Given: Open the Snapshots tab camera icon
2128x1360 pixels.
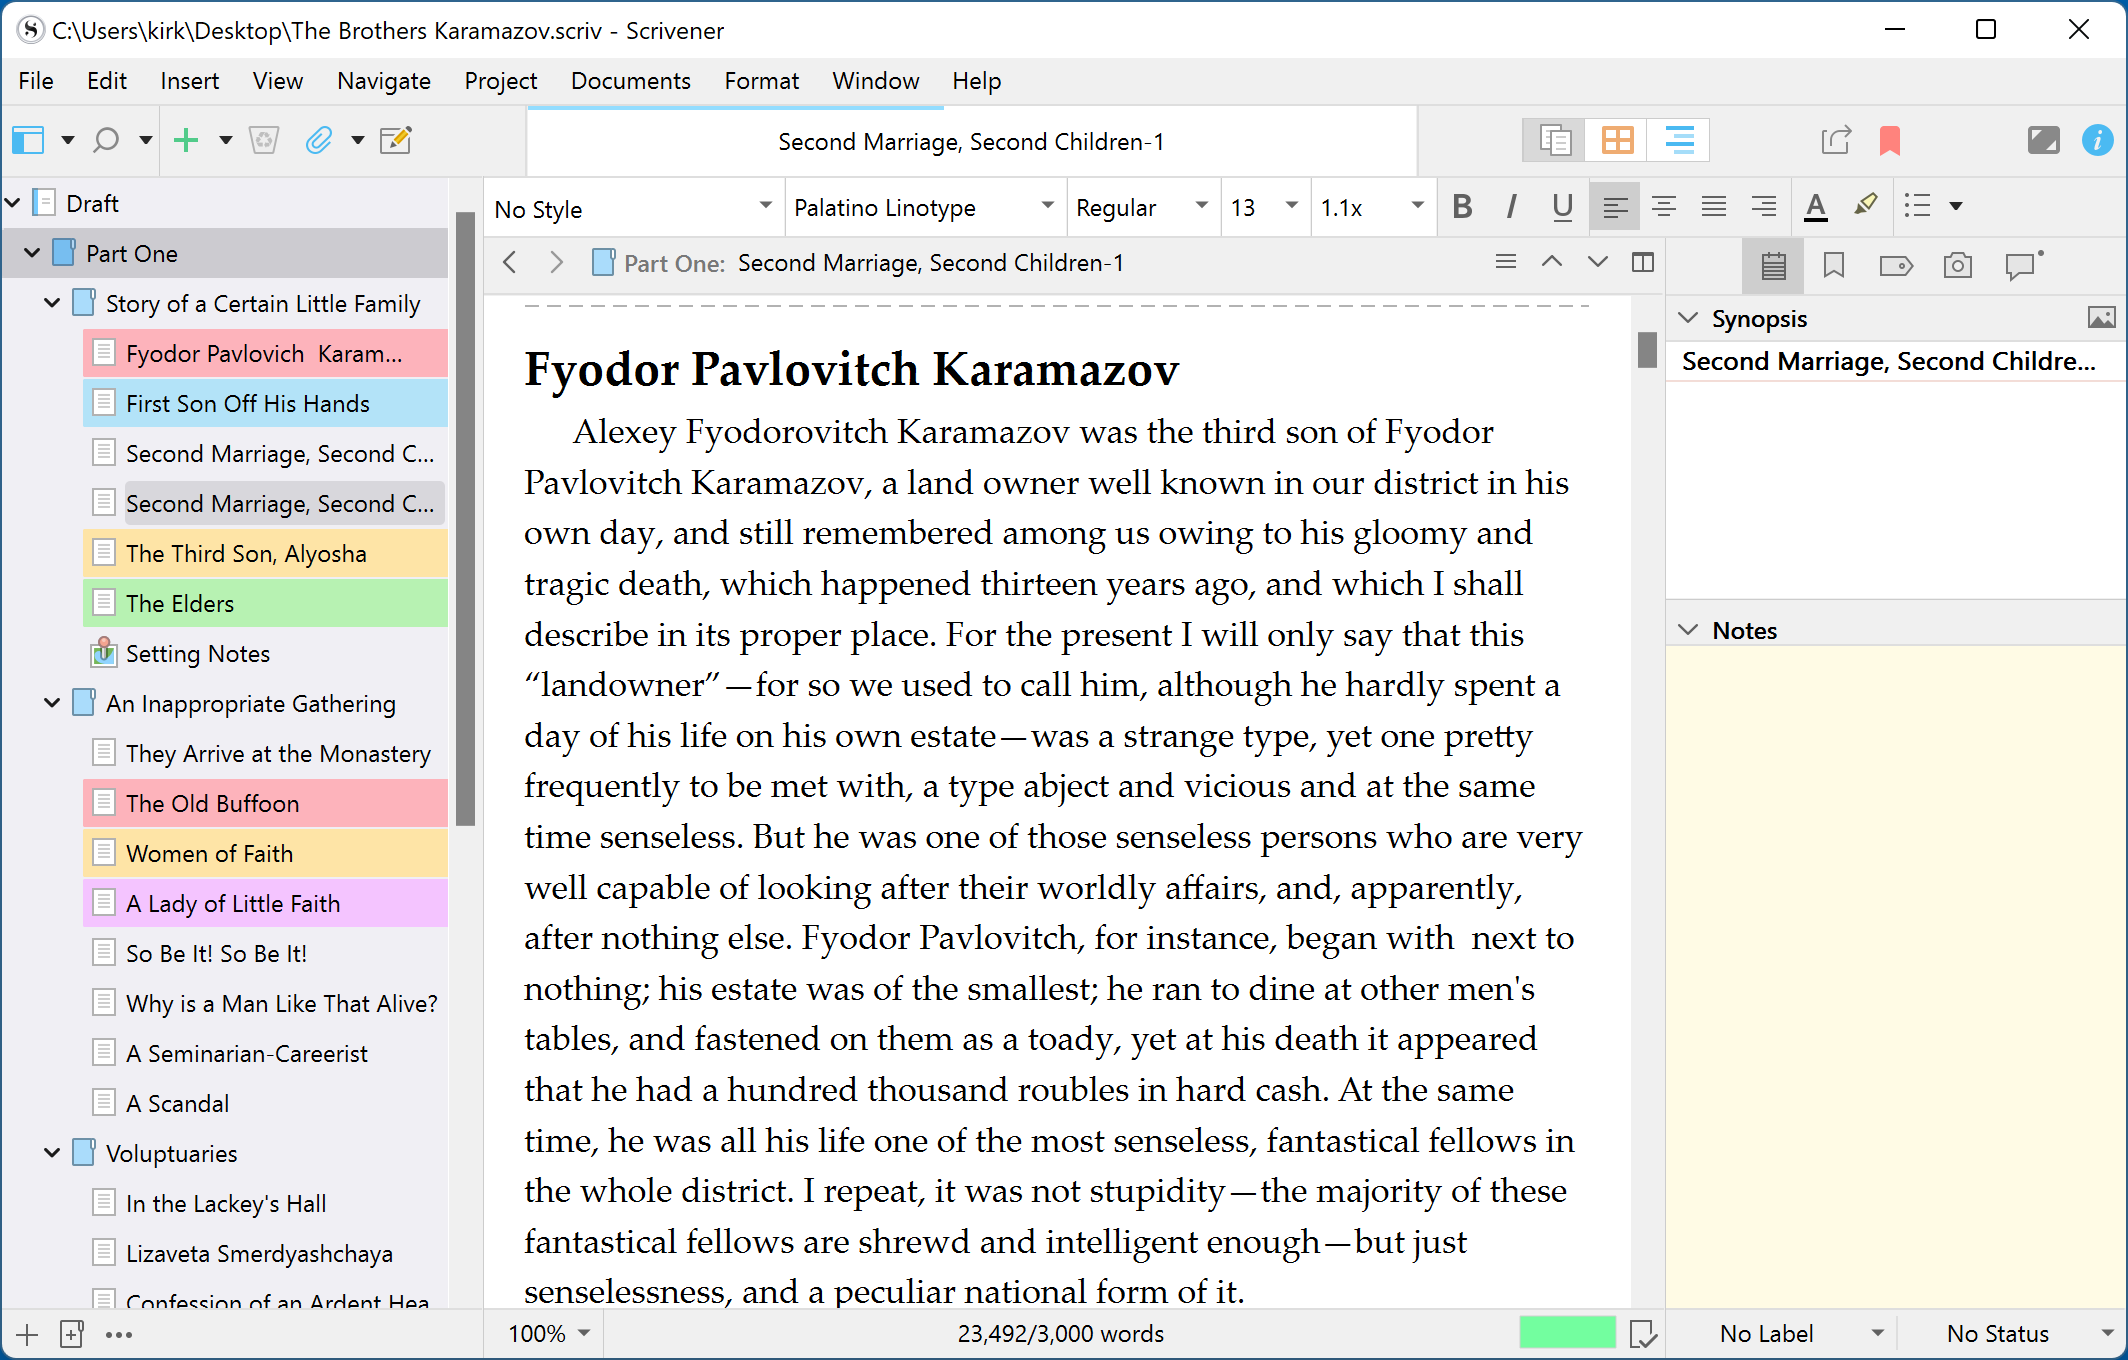Looking at the screenshot, I should 1957,265.
